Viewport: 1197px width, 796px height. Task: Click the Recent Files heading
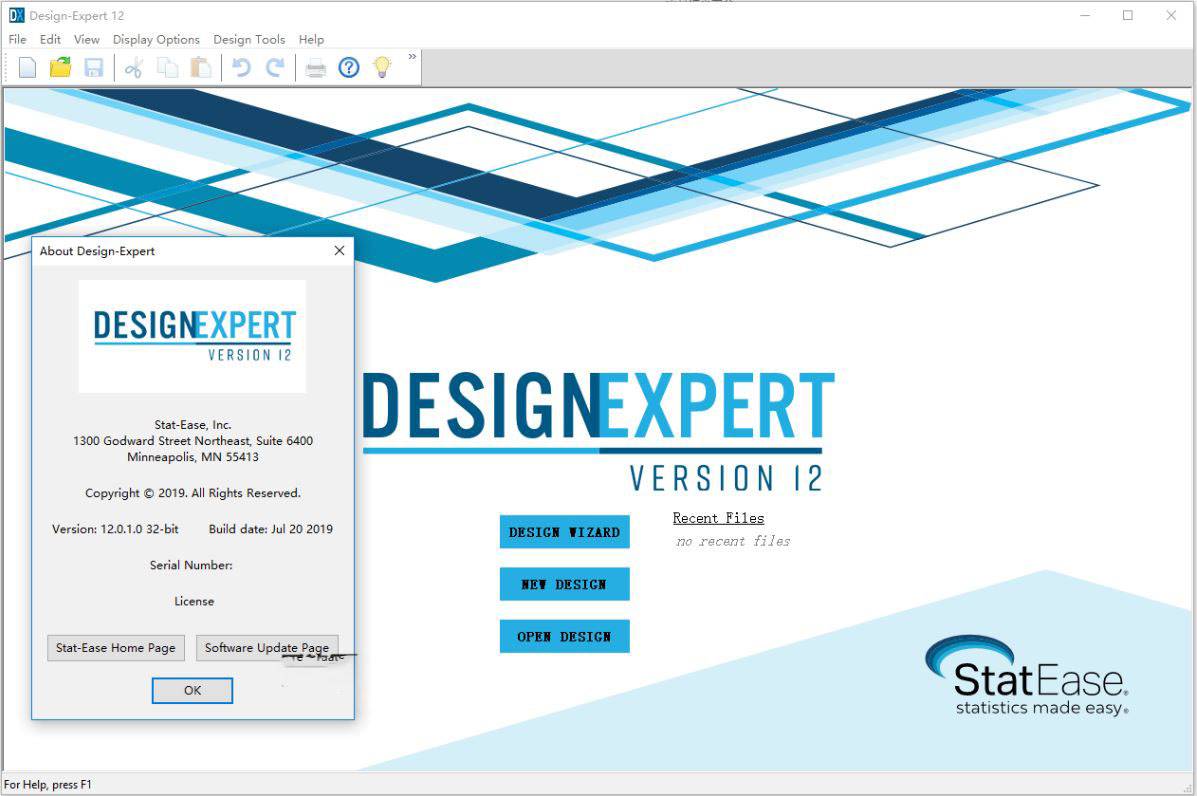click(x=718, y=518)
